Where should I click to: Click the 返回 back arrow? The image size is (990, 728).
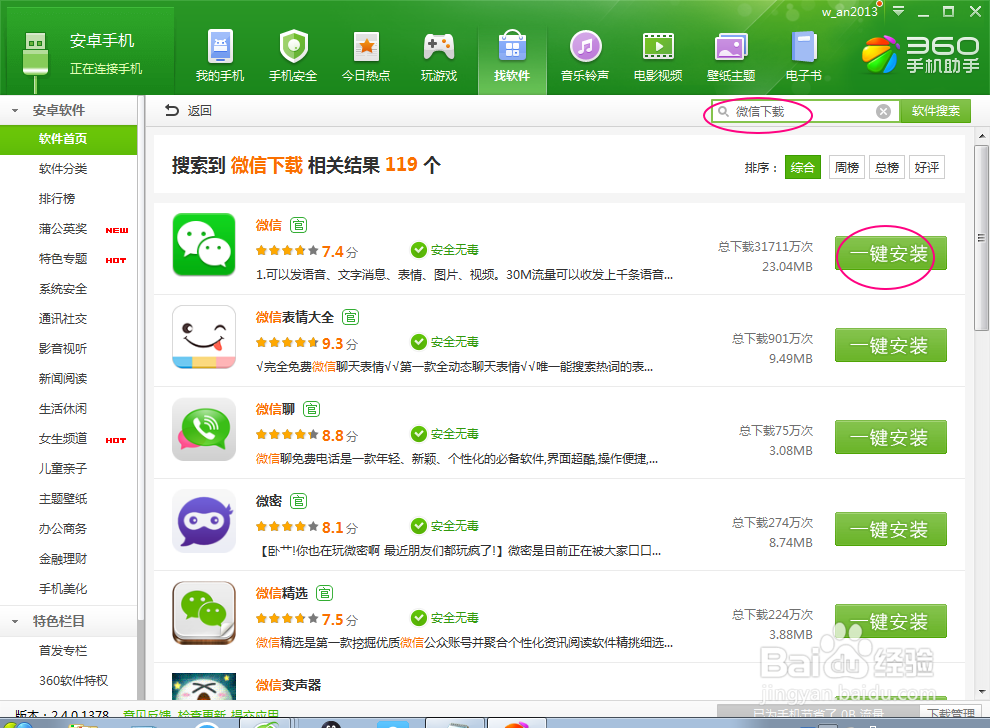point(172,110)
